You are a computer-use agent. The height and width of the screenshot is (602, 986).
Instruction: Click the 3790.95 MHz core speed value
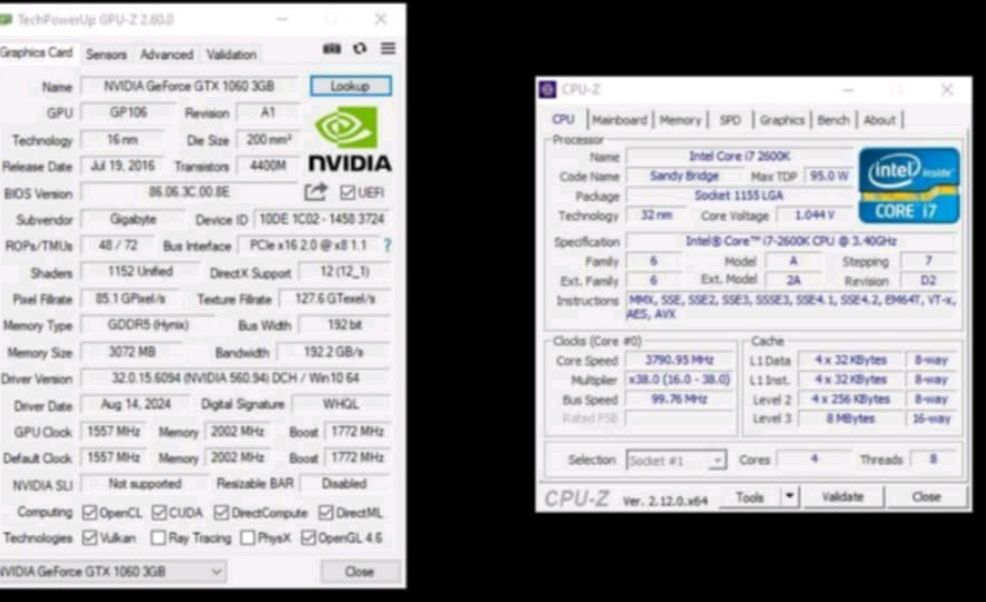679,360
